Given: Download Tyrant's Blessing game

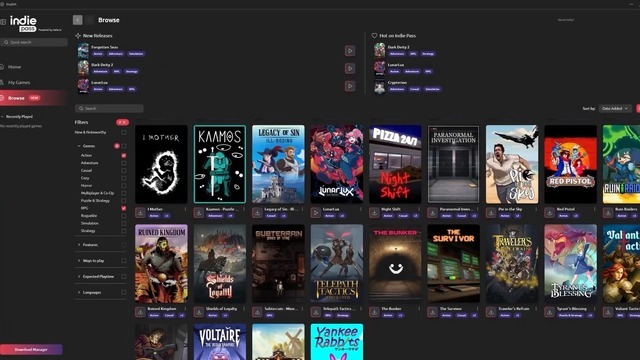Looking at the screenshot, I should tap(549, 312).
